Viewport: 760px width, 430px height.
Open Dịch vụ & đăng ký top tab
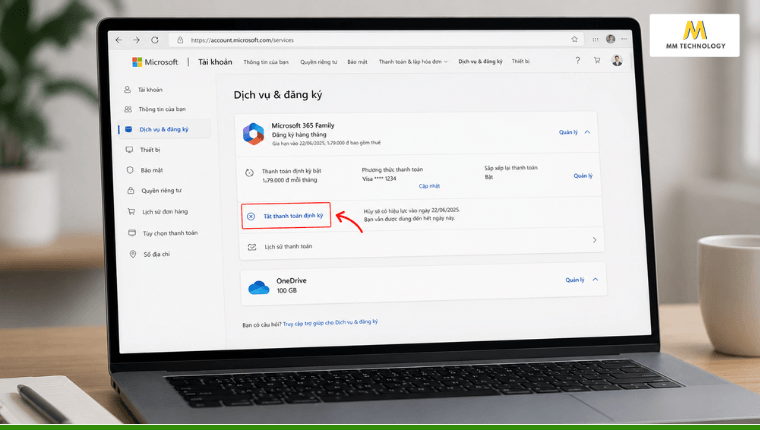click(x=480, y=62)
